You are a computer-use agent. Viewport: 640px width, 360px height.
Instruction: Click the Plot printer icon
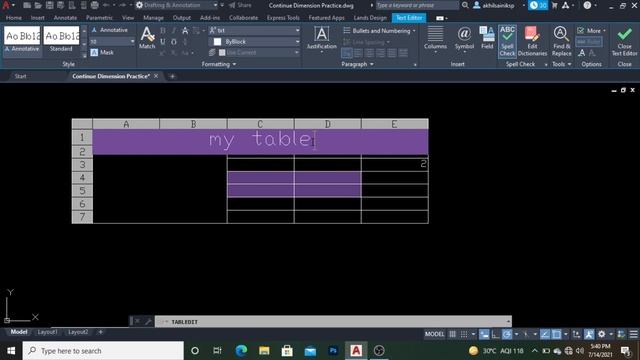point(95,5)
